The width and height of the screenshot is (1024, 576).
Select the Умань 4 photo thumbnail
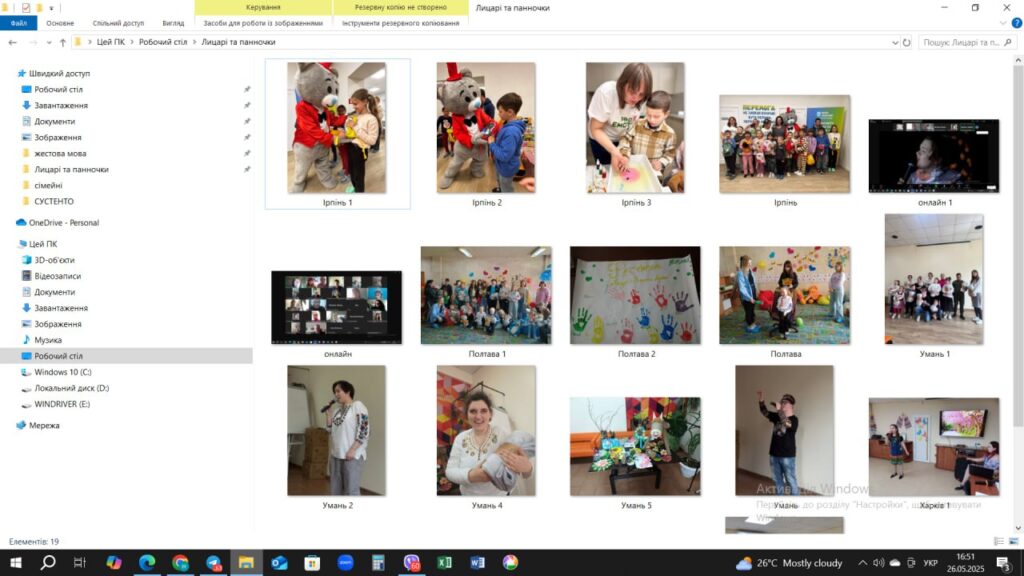487,430
